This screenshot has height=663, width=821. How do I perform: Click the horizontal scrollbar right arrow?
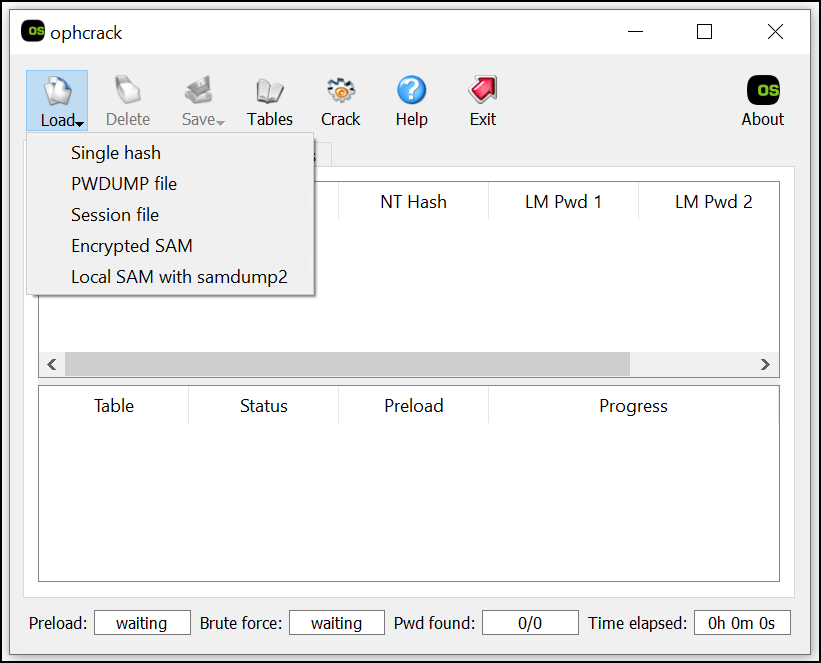pos(765,364)
